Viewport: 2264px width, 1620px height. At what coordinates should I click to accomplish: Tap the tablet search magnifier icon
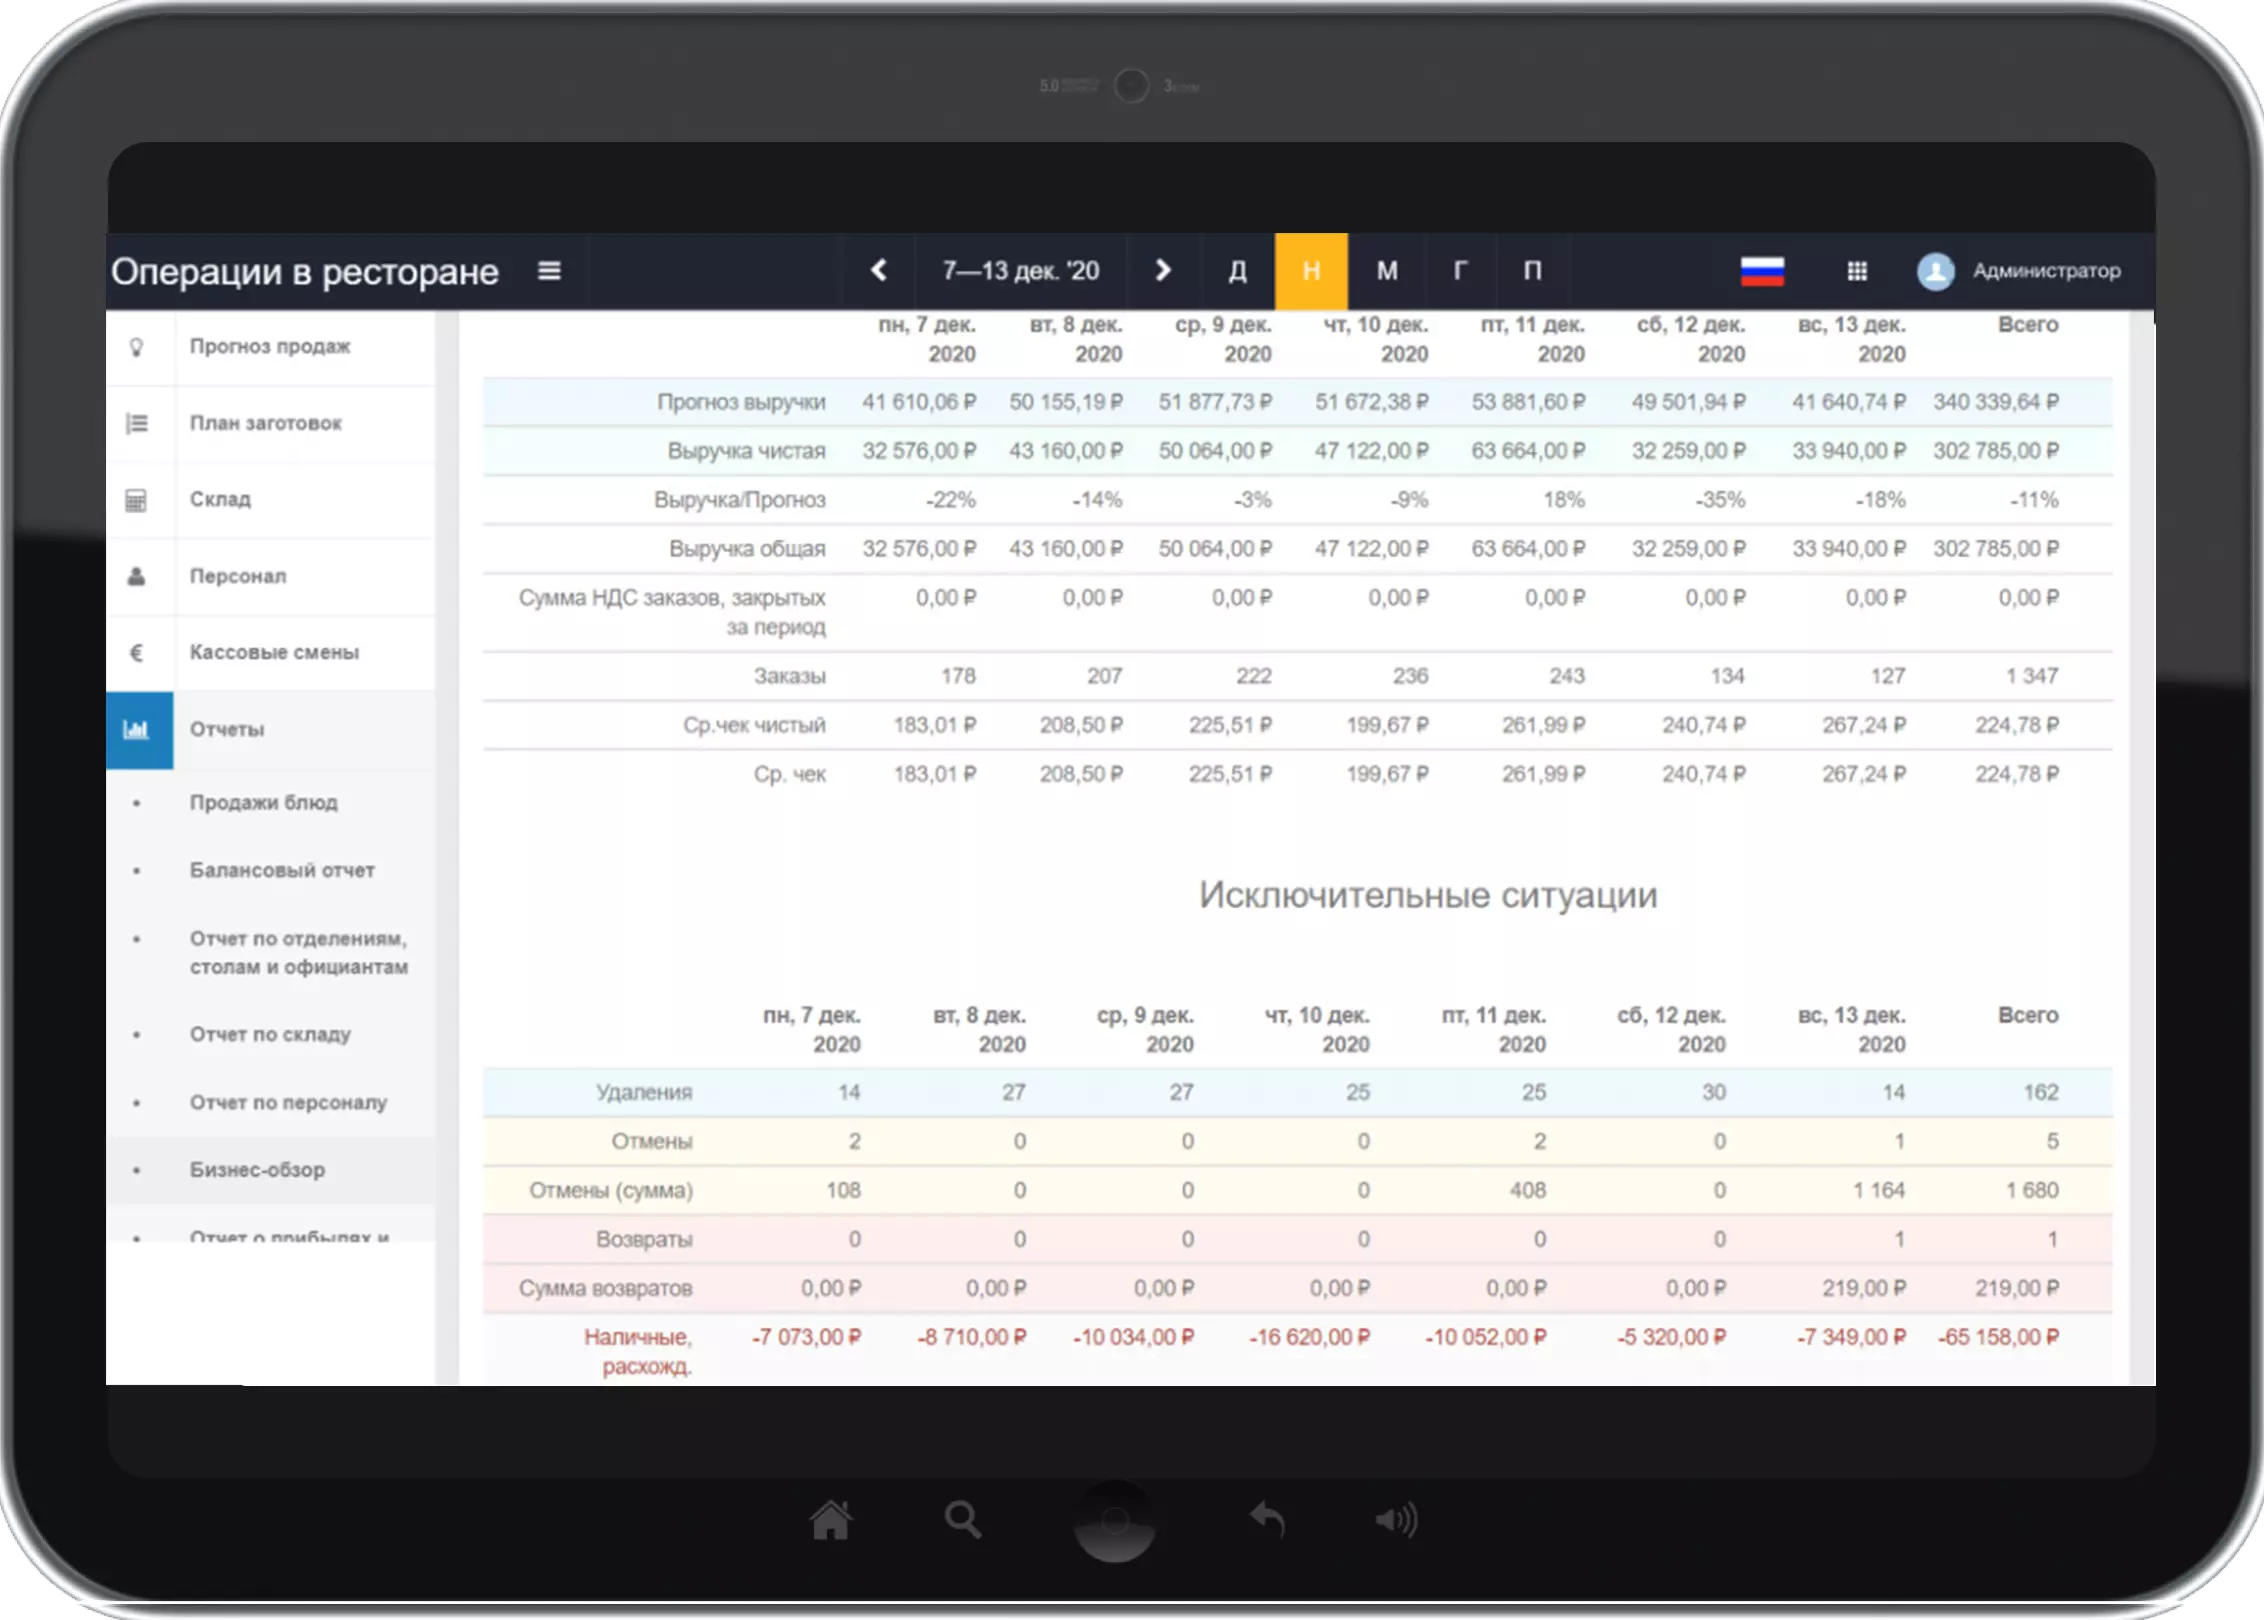coord(963,1520)
